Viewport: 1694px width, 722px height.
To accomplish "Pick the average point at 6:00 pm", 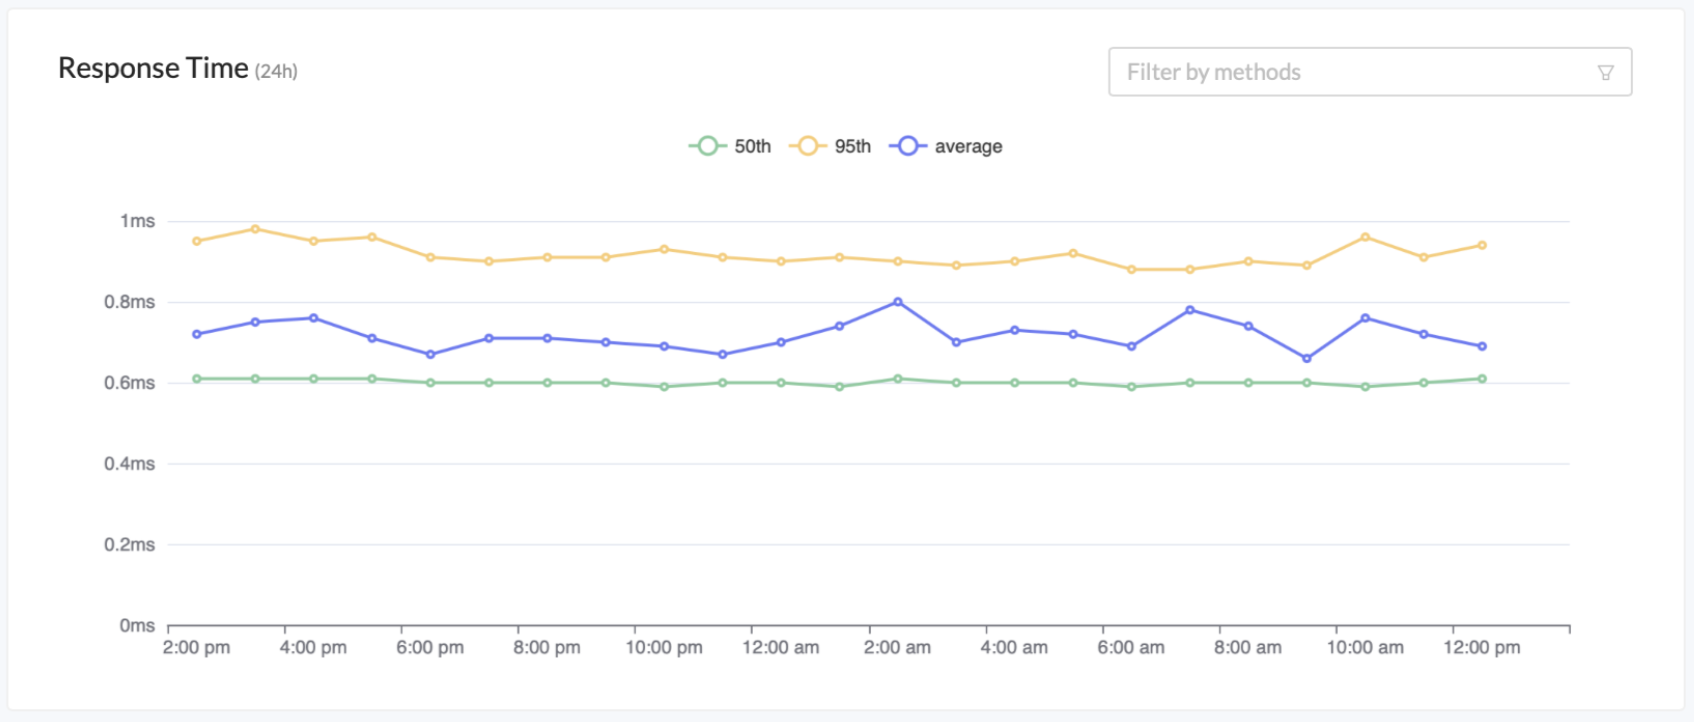I will (430, 354).
